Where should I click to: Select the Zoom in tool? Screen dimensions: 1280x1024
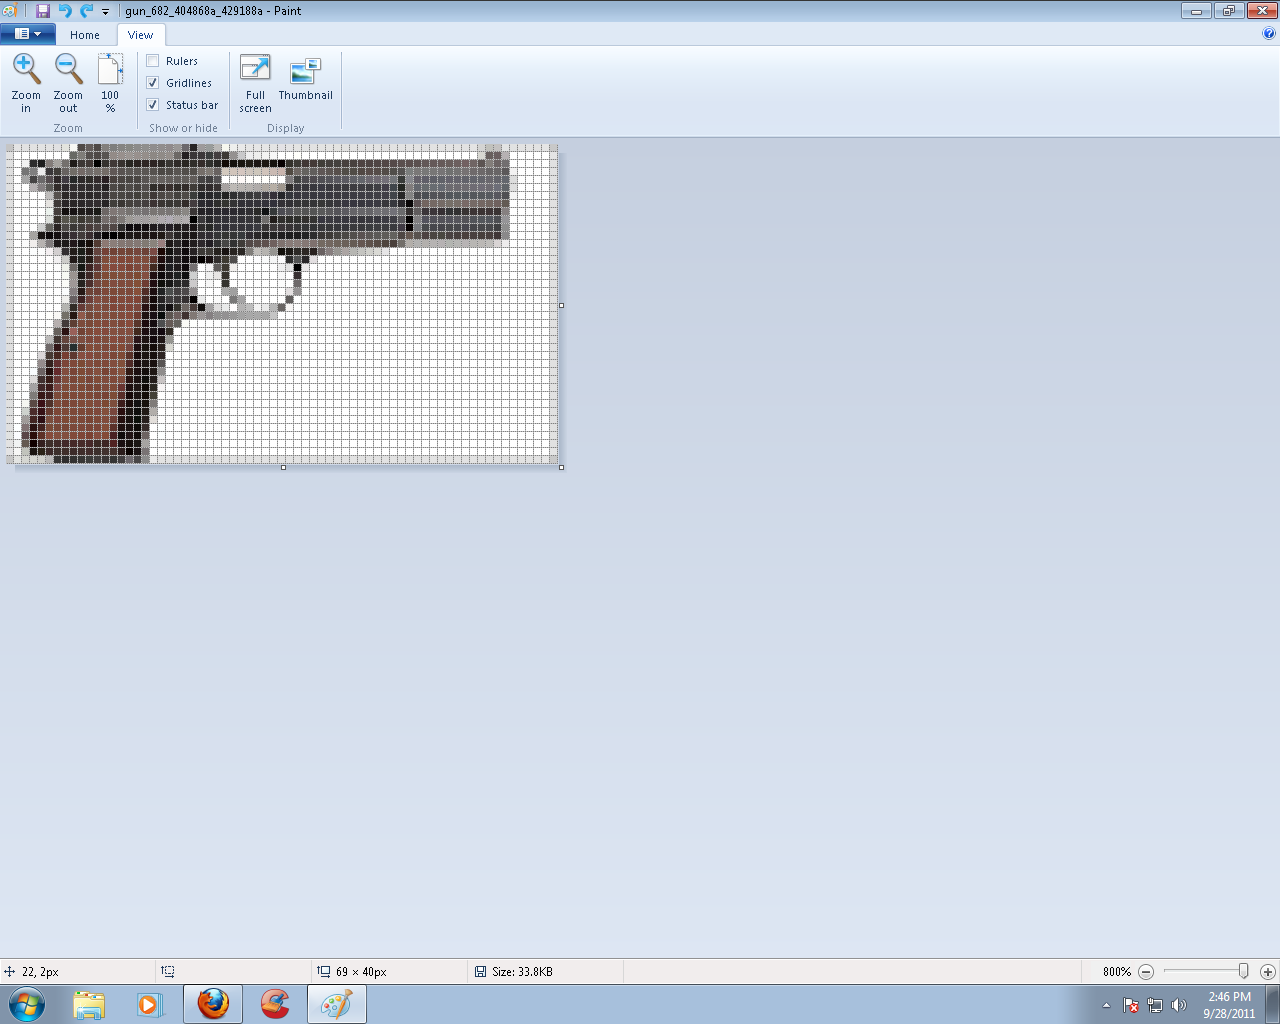pyautogui.click(x=26, y=80)
